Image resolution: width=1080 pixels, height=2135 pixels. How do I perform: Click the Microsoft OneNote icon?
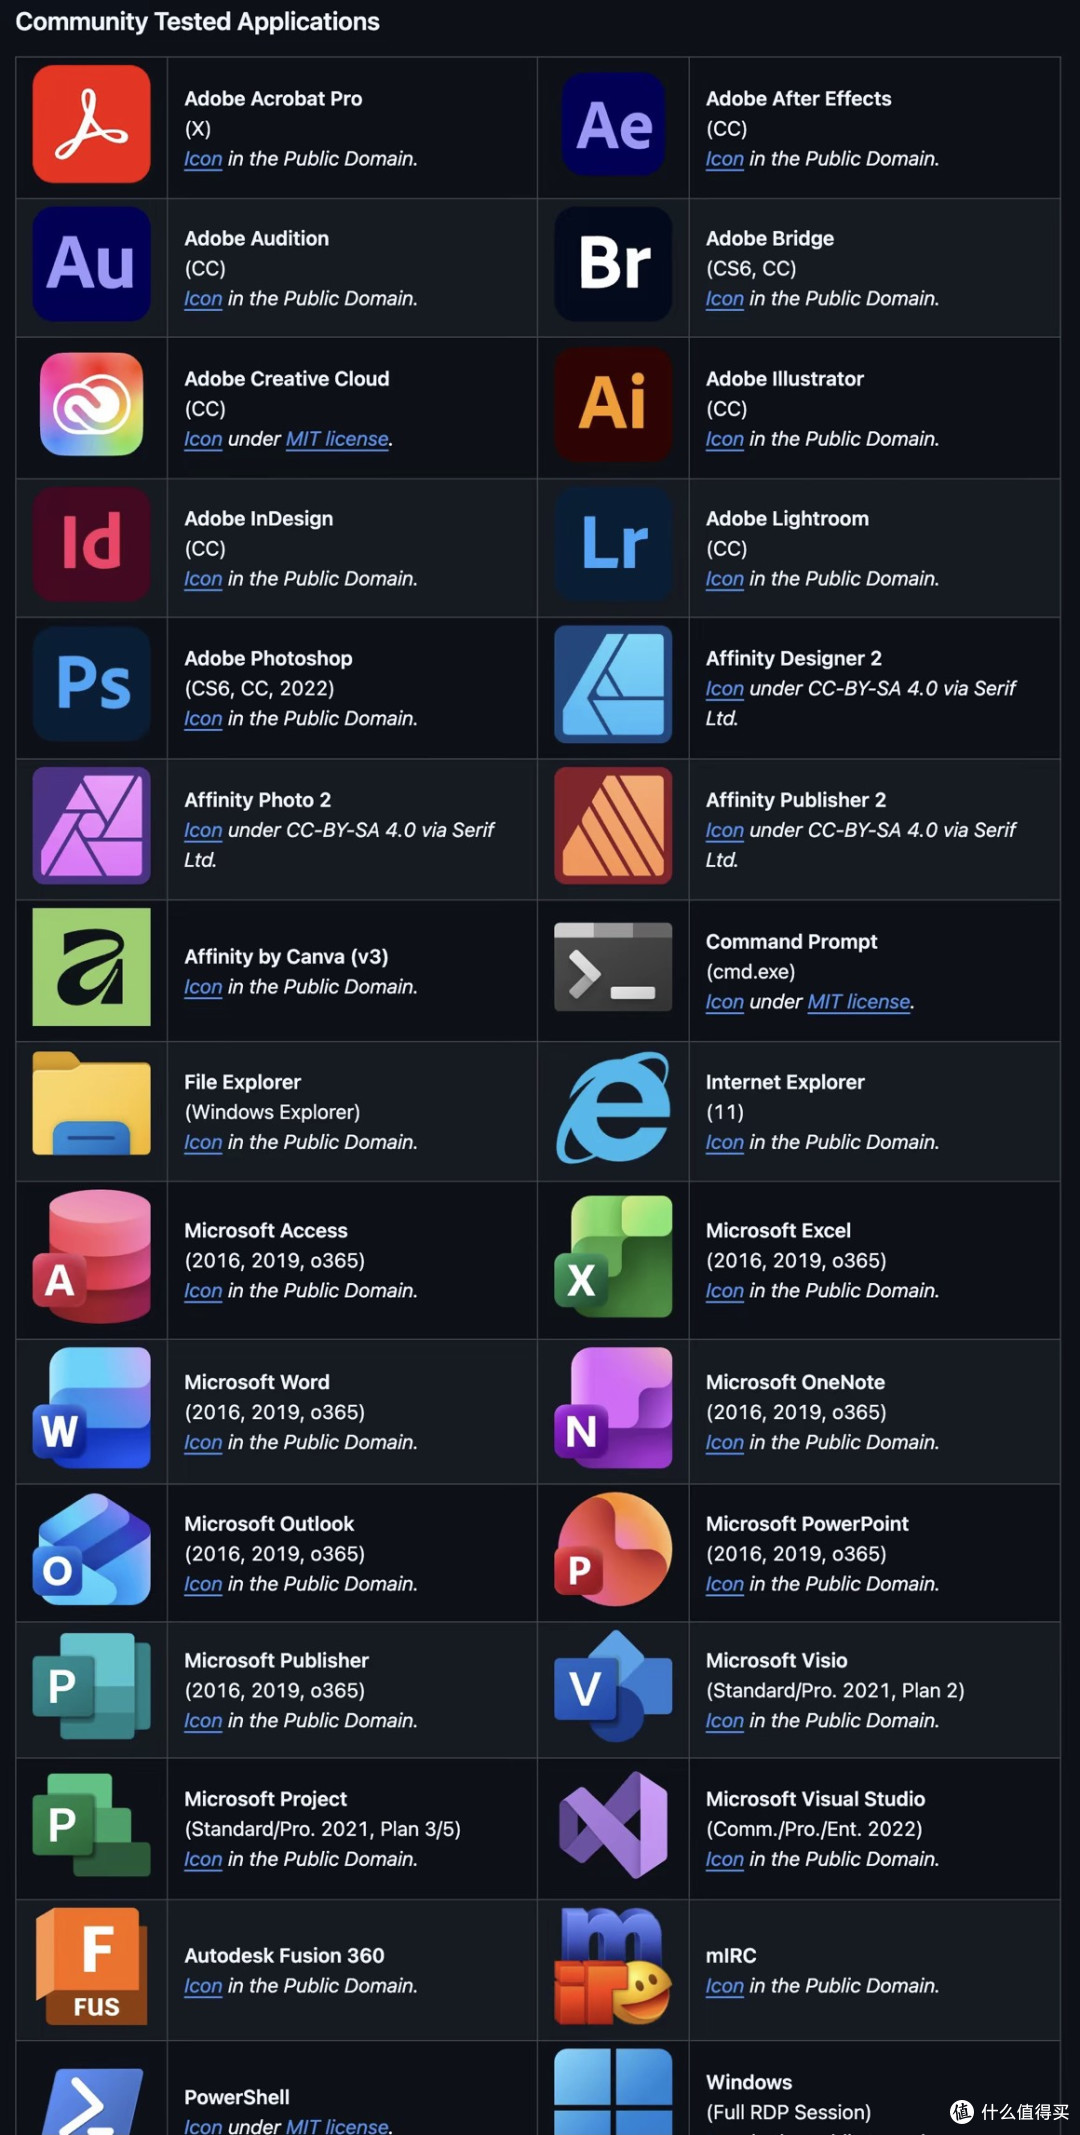pyautogui.click(x=613, y=1407)
